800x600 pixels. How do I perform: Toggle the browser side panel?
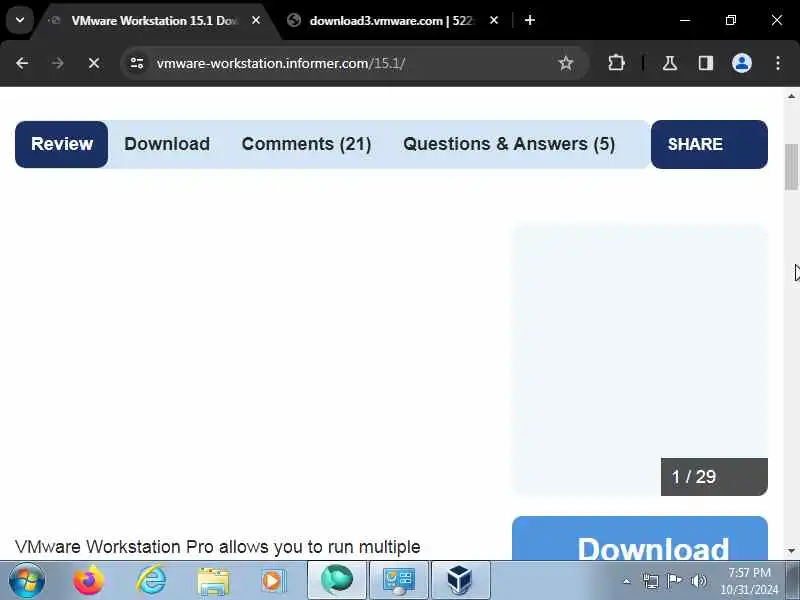706,63
